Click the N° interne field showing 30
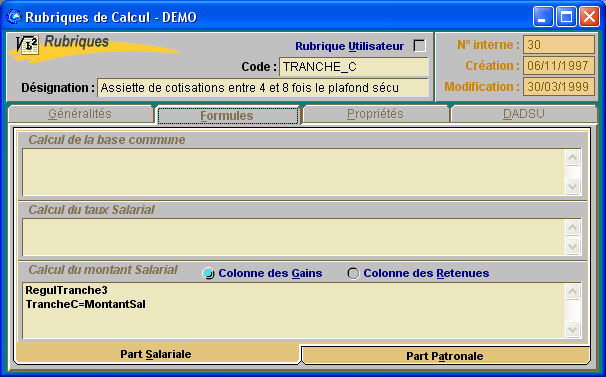The width and height of the screenshot is (606, 377). (559, 45)
